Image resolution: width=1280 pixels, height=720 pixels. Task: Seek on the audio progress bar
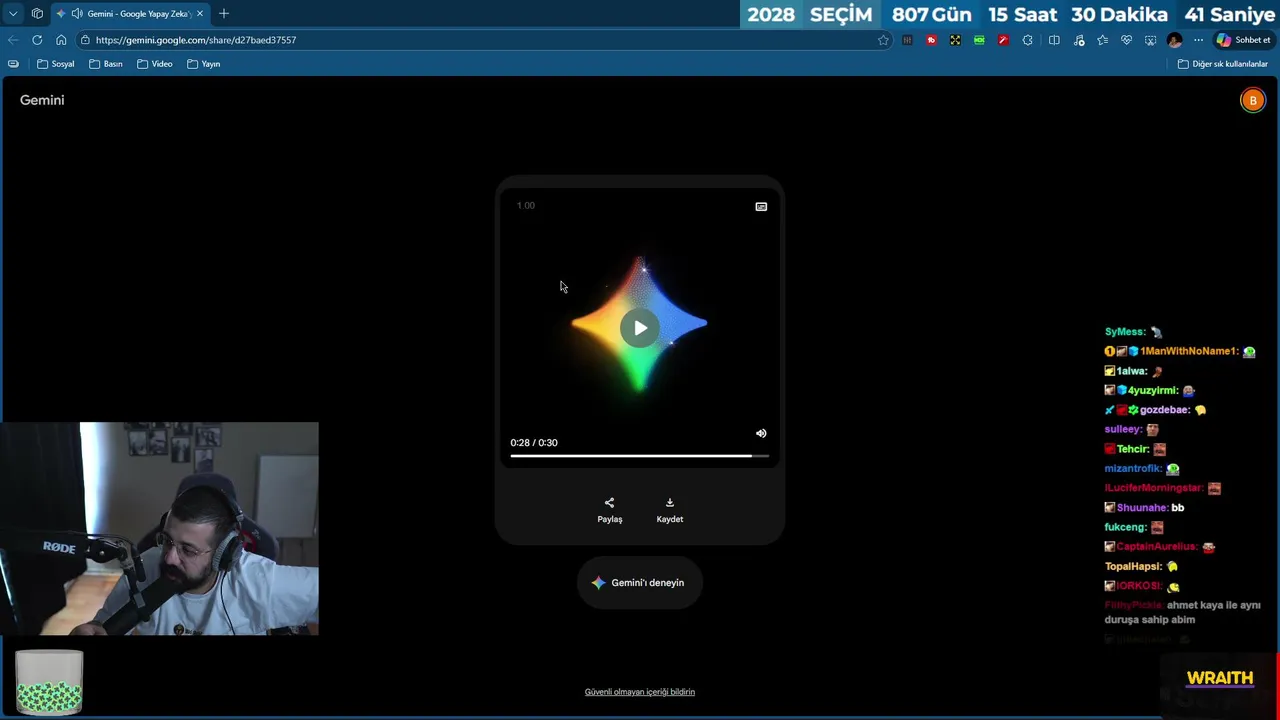[640, 456]
